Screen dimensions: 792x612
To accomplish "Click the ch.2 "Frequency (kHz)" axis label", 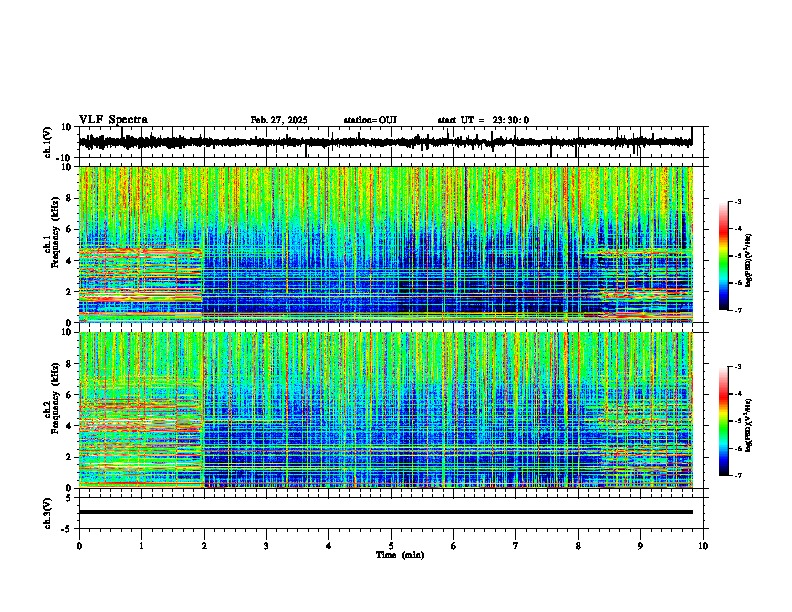I will 55,398.
